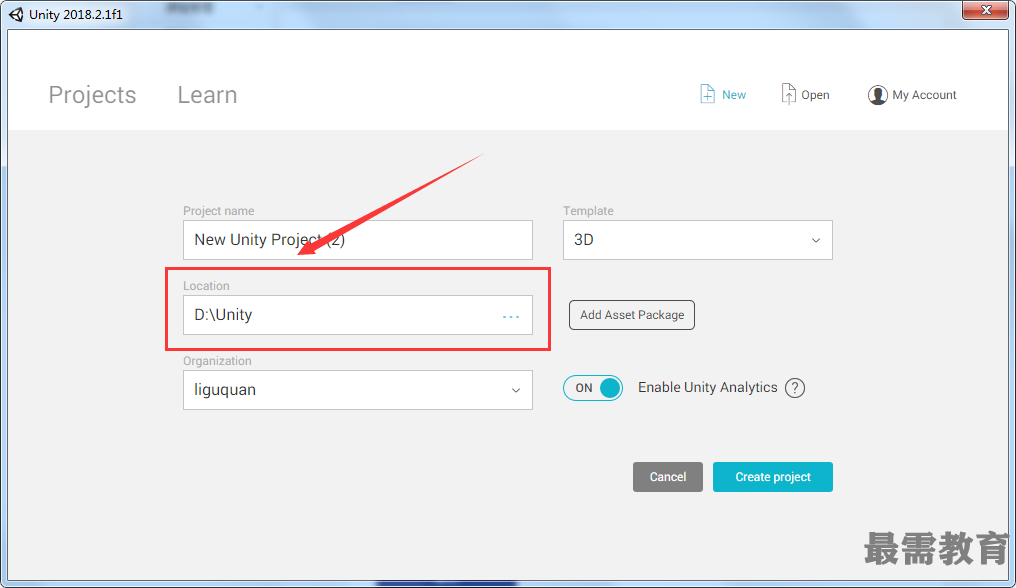Viewport: 1016px width, 588px height.
Task: Click the New project document icon
Action: click(x=707, y=94)
